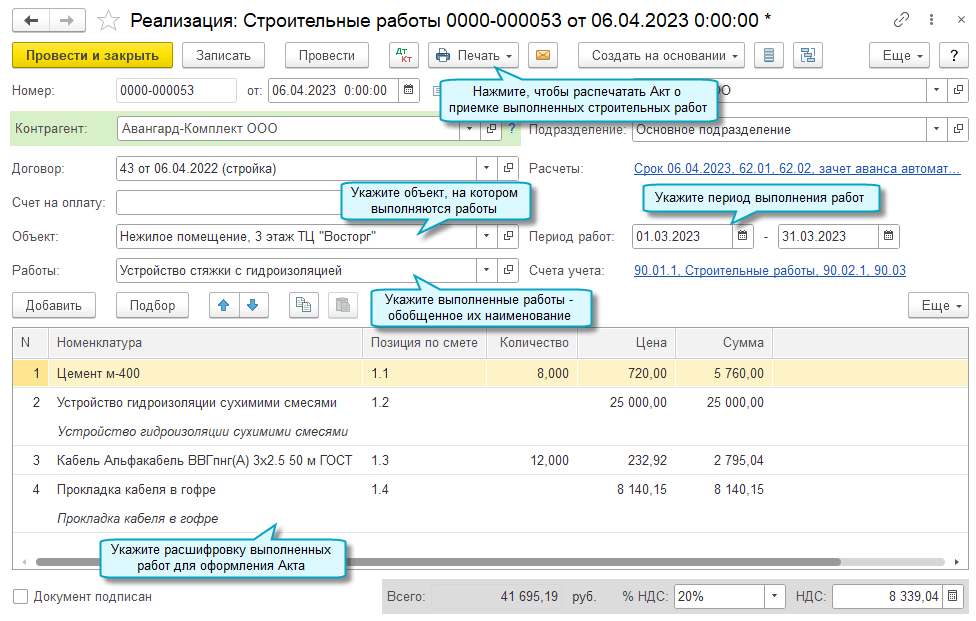Select the italic description Прокладка кабеля в гофре
The width and height of the screenshot is (976, 621).
138,518
